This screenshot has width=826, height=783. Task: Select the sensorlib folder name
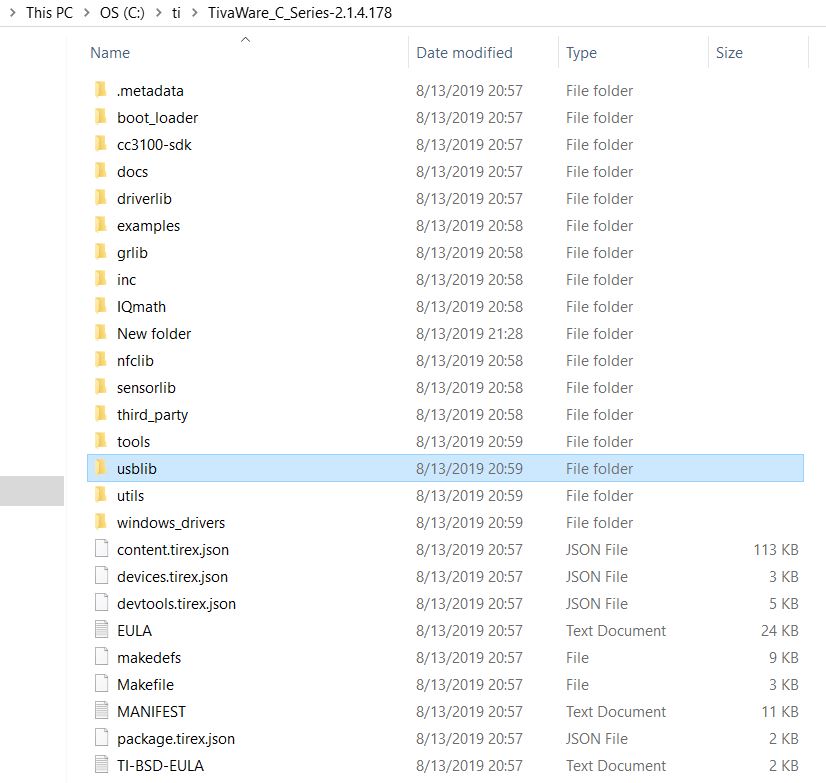(146, 388)
